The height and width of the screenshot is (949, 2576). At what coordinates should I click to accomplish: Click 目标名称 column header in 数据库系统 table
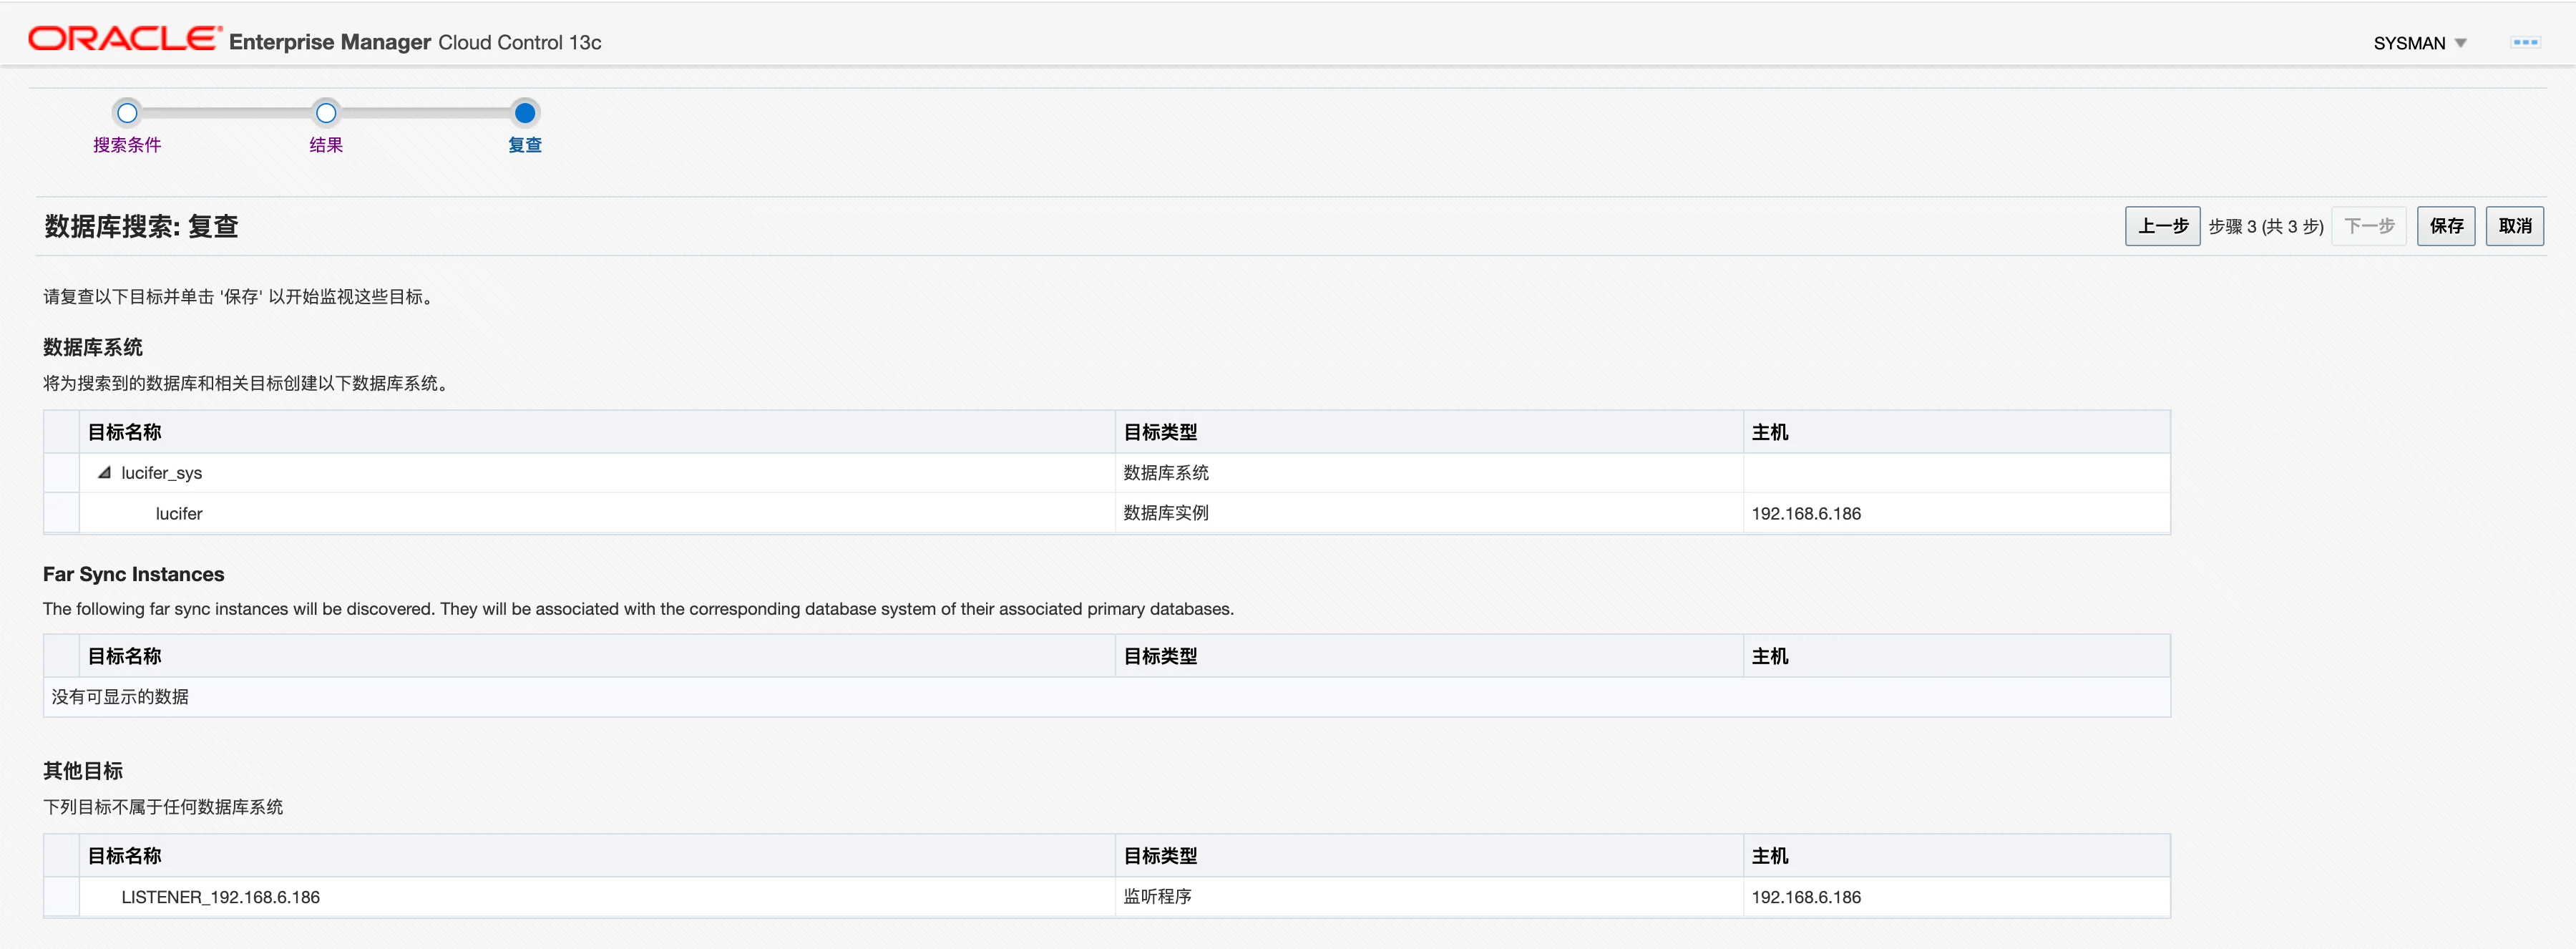(x=125, y=432)
